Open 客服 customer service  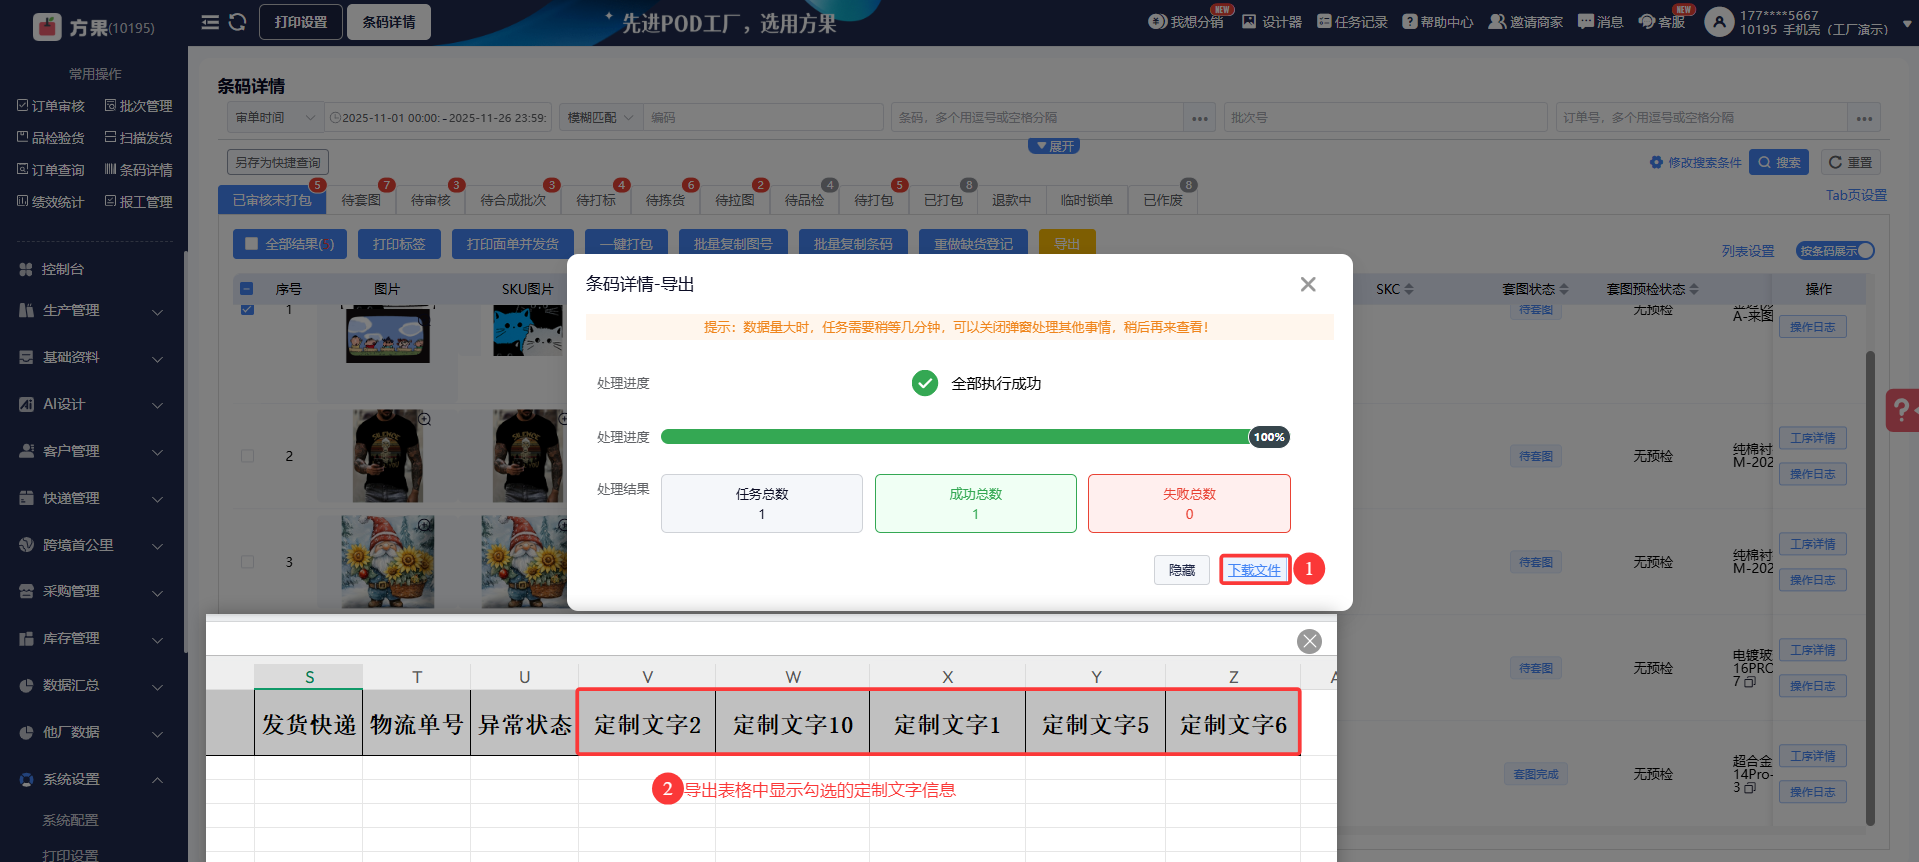[1662, 22]
